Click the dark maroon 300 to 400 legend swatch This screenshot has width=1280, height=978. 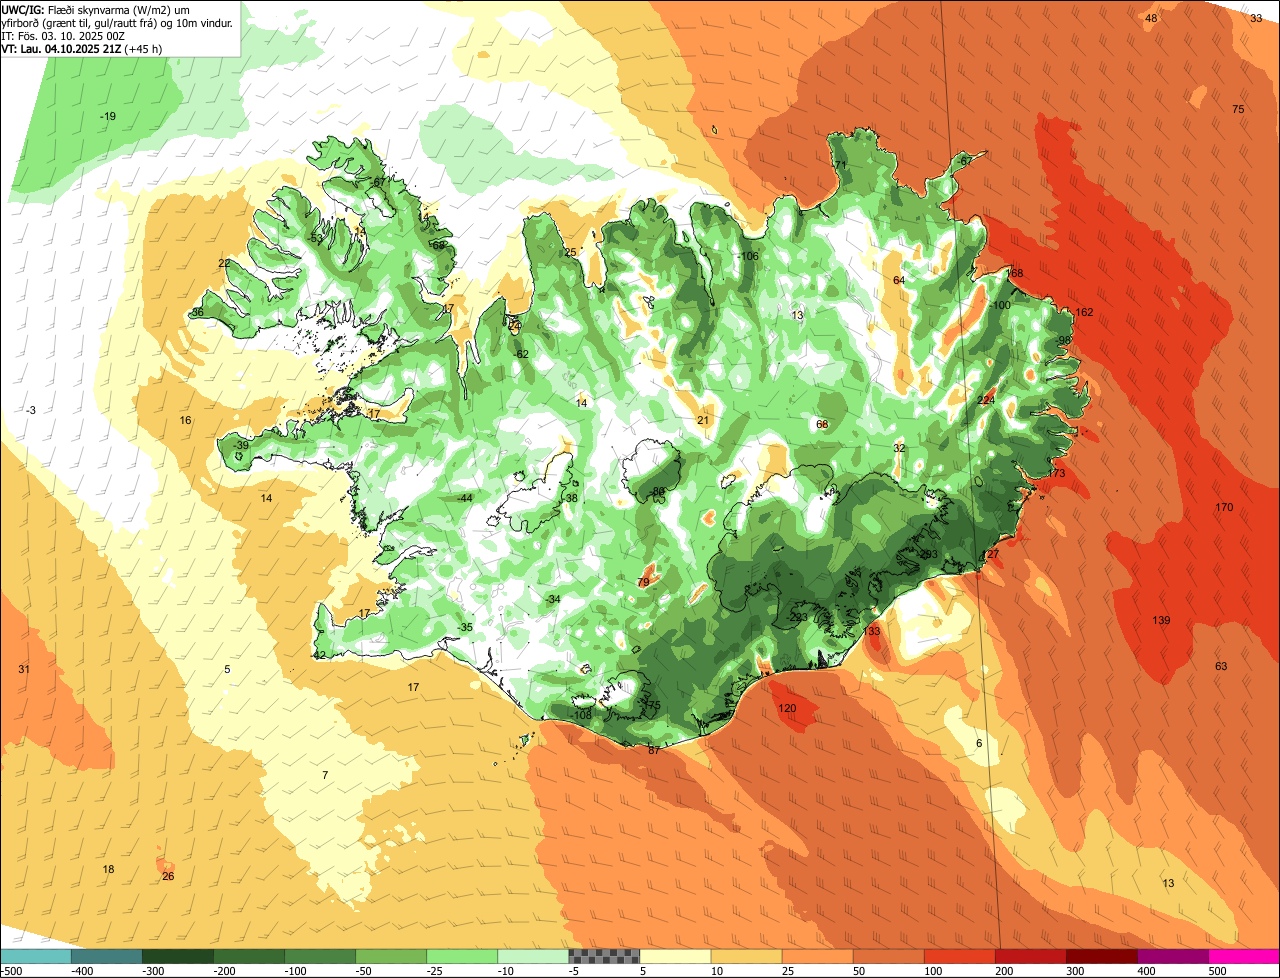(1101, 955)
